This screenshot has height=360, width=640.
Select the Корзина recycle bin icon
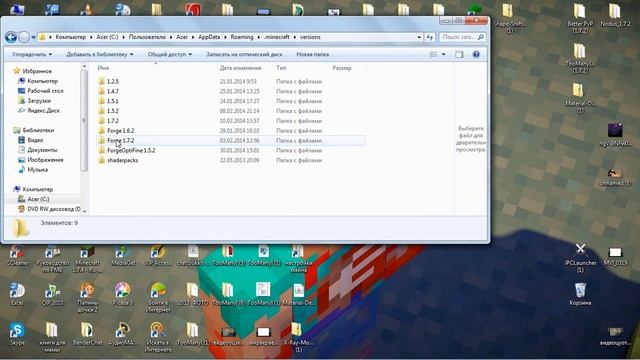click(x=580, y=294)
